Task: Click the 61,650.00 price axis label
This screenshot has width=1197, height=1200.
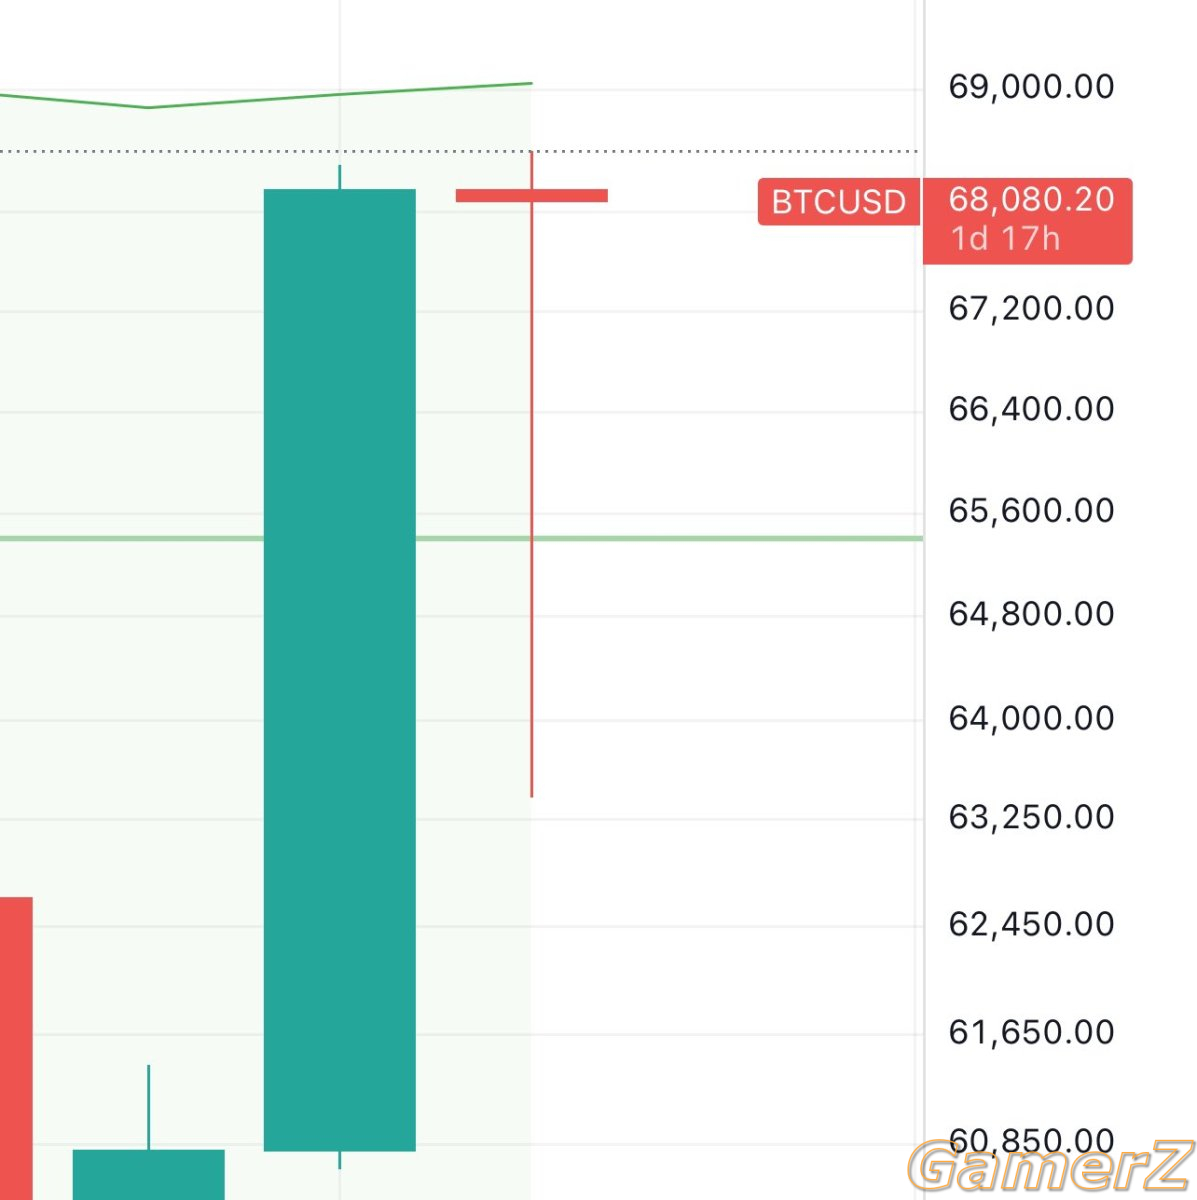Action: 1030,1032
